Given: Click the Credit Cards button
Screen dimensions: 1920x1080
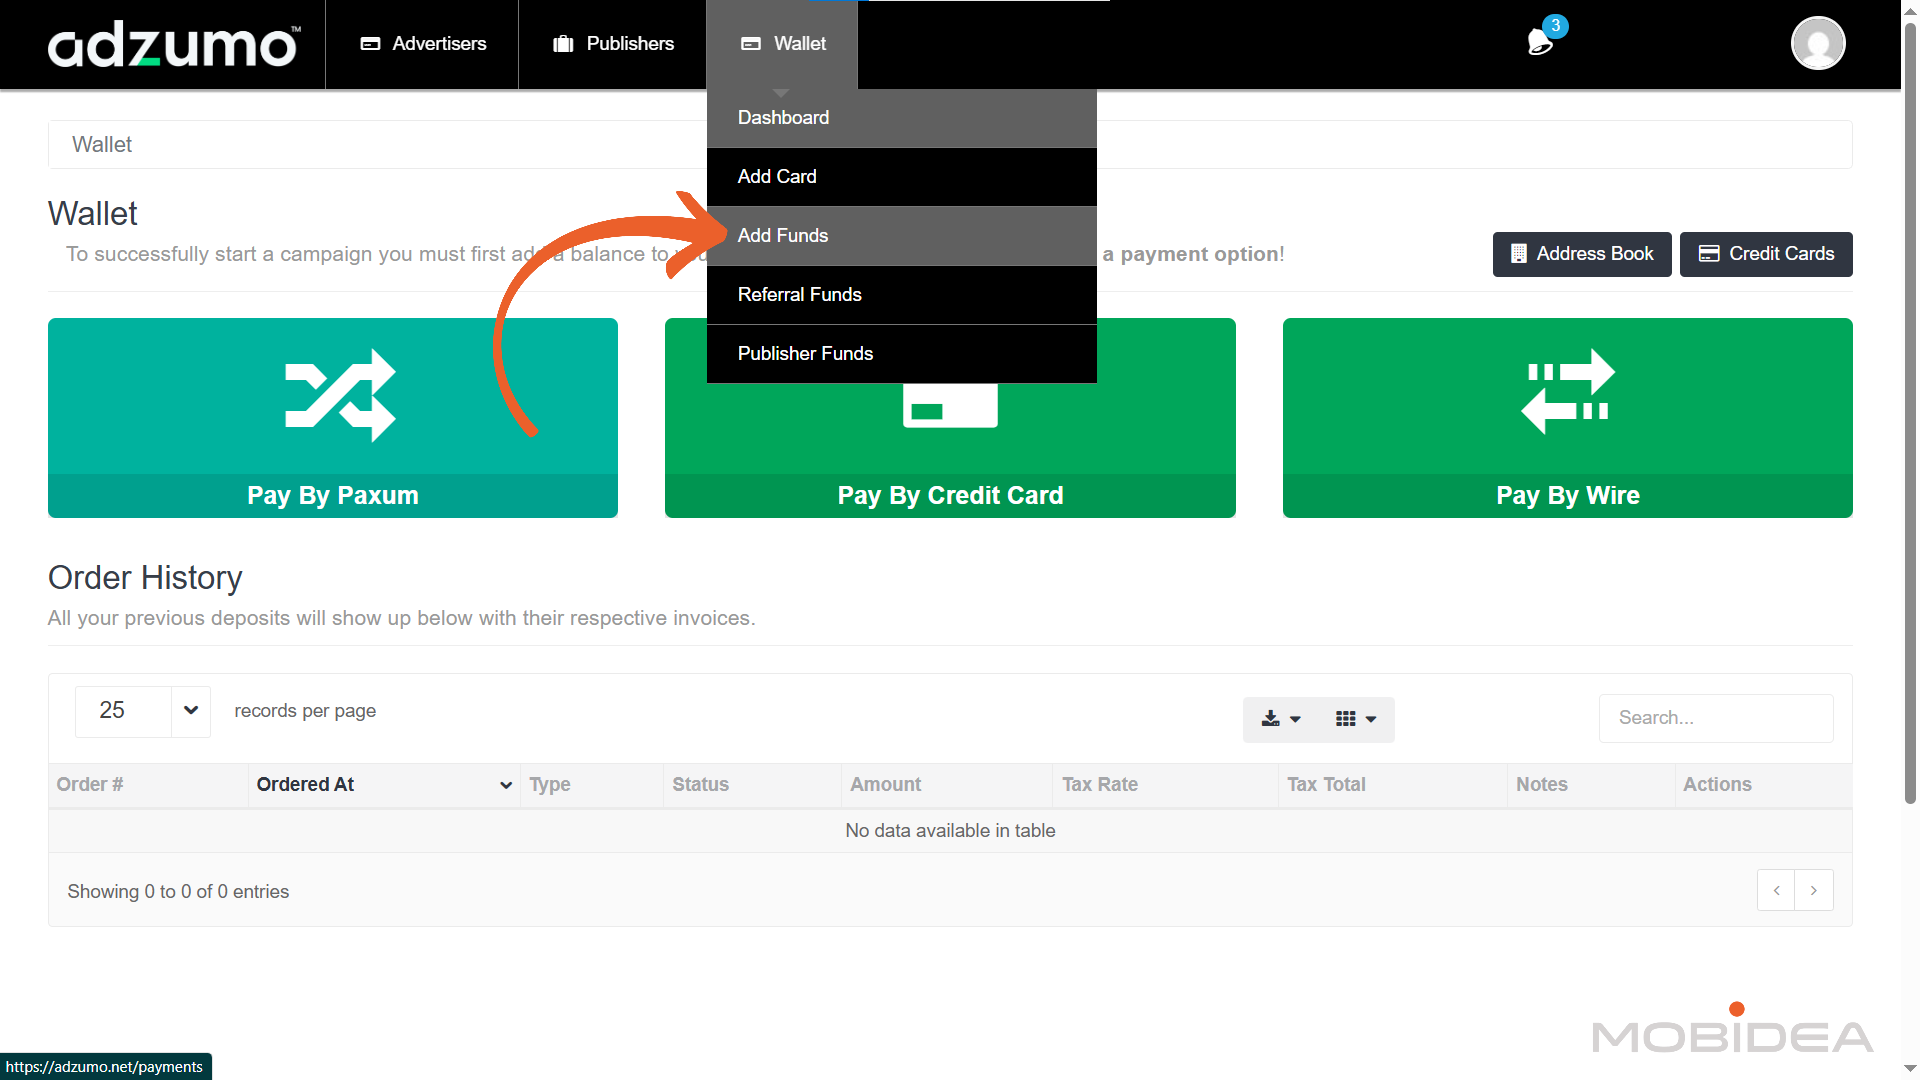Looking at the screenshot, I should pyautogui.click(x=1765, y=254).
